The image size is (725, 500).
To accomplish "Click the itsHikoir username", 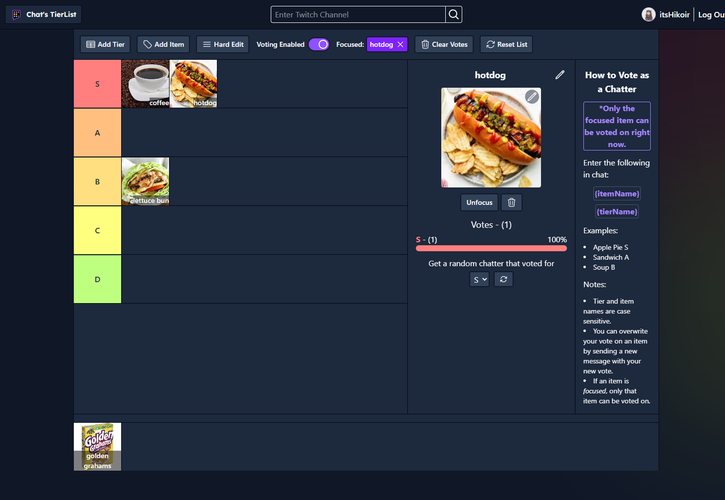I will click(675, 15).
